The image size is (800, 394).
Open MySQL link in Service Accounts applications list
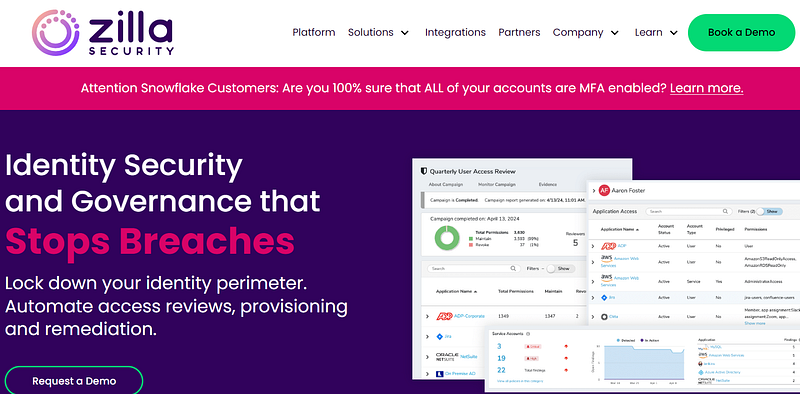click(717, 347)
